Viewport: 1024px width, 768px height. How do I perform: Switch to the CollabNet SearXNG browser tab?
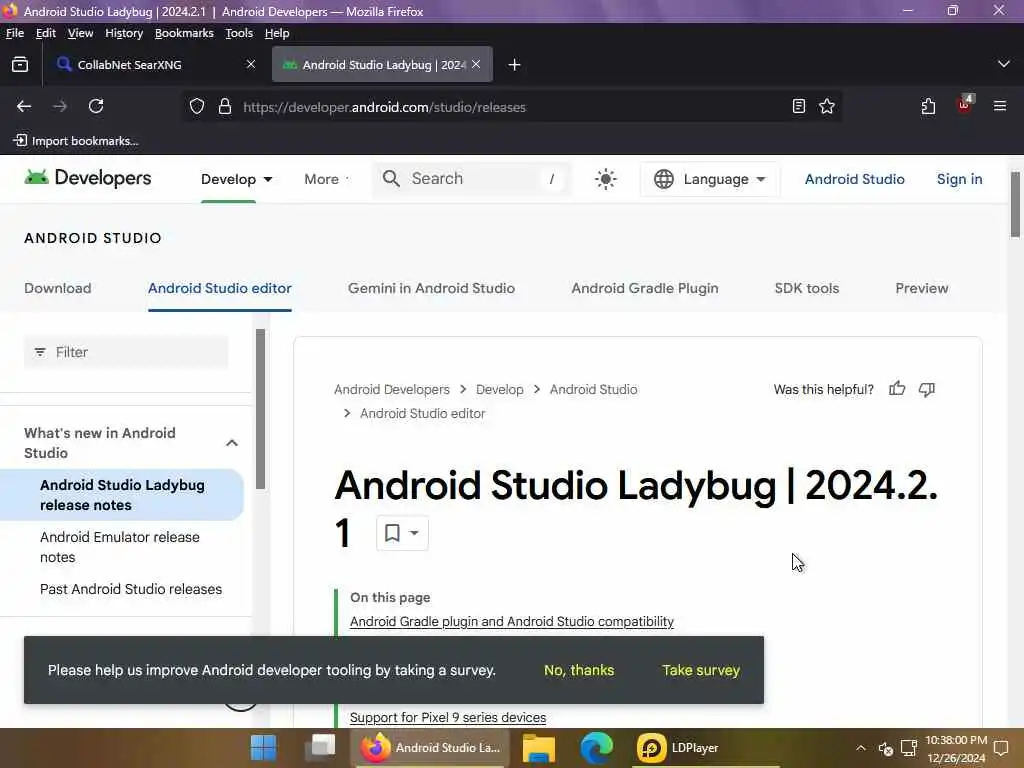click(x=155, y=64)
